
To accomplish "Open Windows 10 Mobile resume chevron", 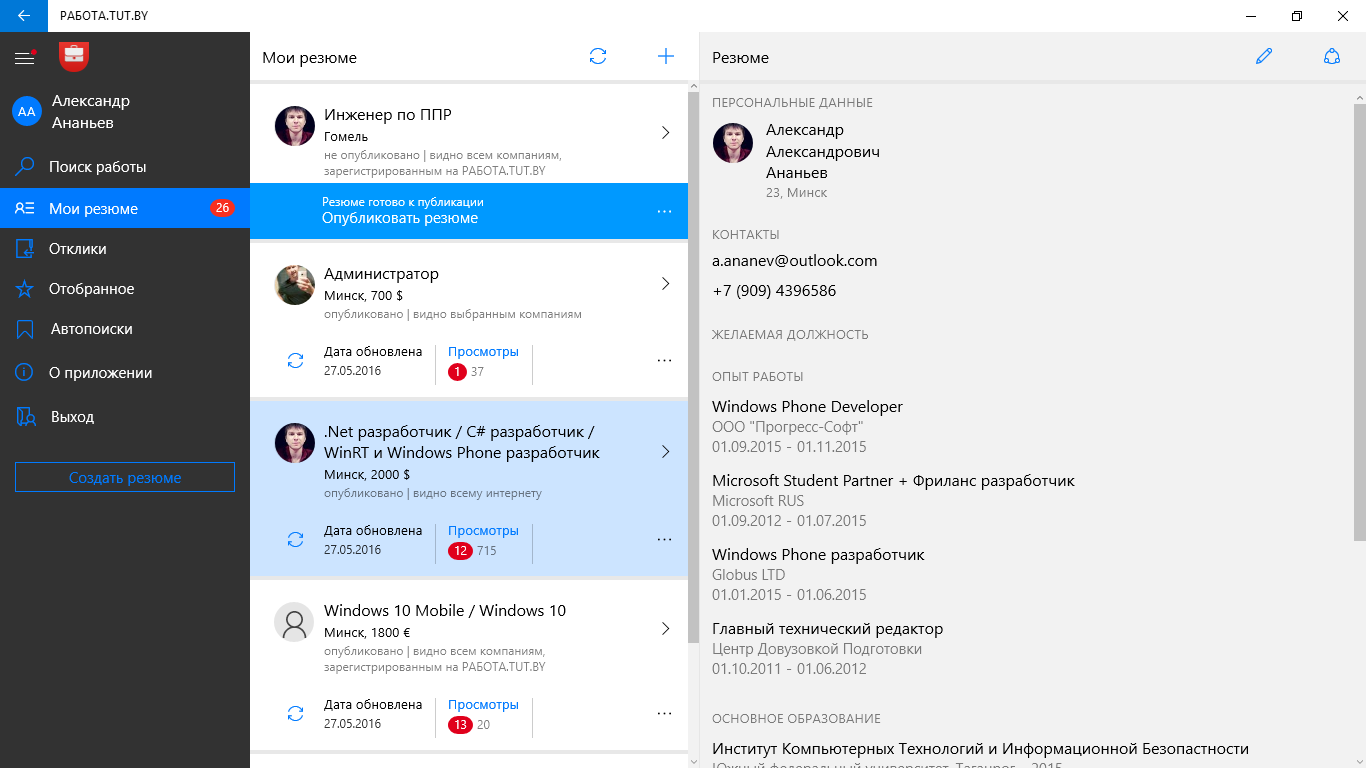I will 666,629.
